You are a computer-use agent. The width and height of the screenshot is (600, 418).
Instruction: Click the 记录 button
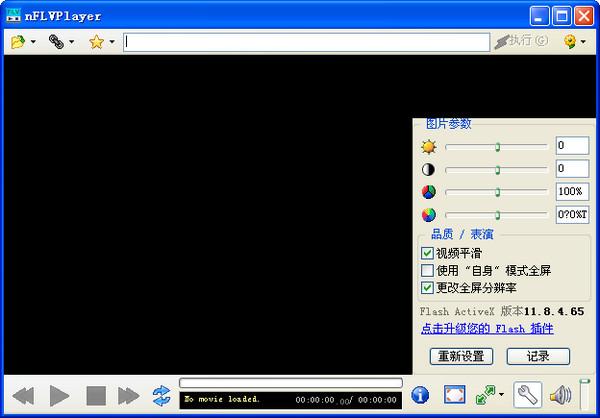[538, 356]
